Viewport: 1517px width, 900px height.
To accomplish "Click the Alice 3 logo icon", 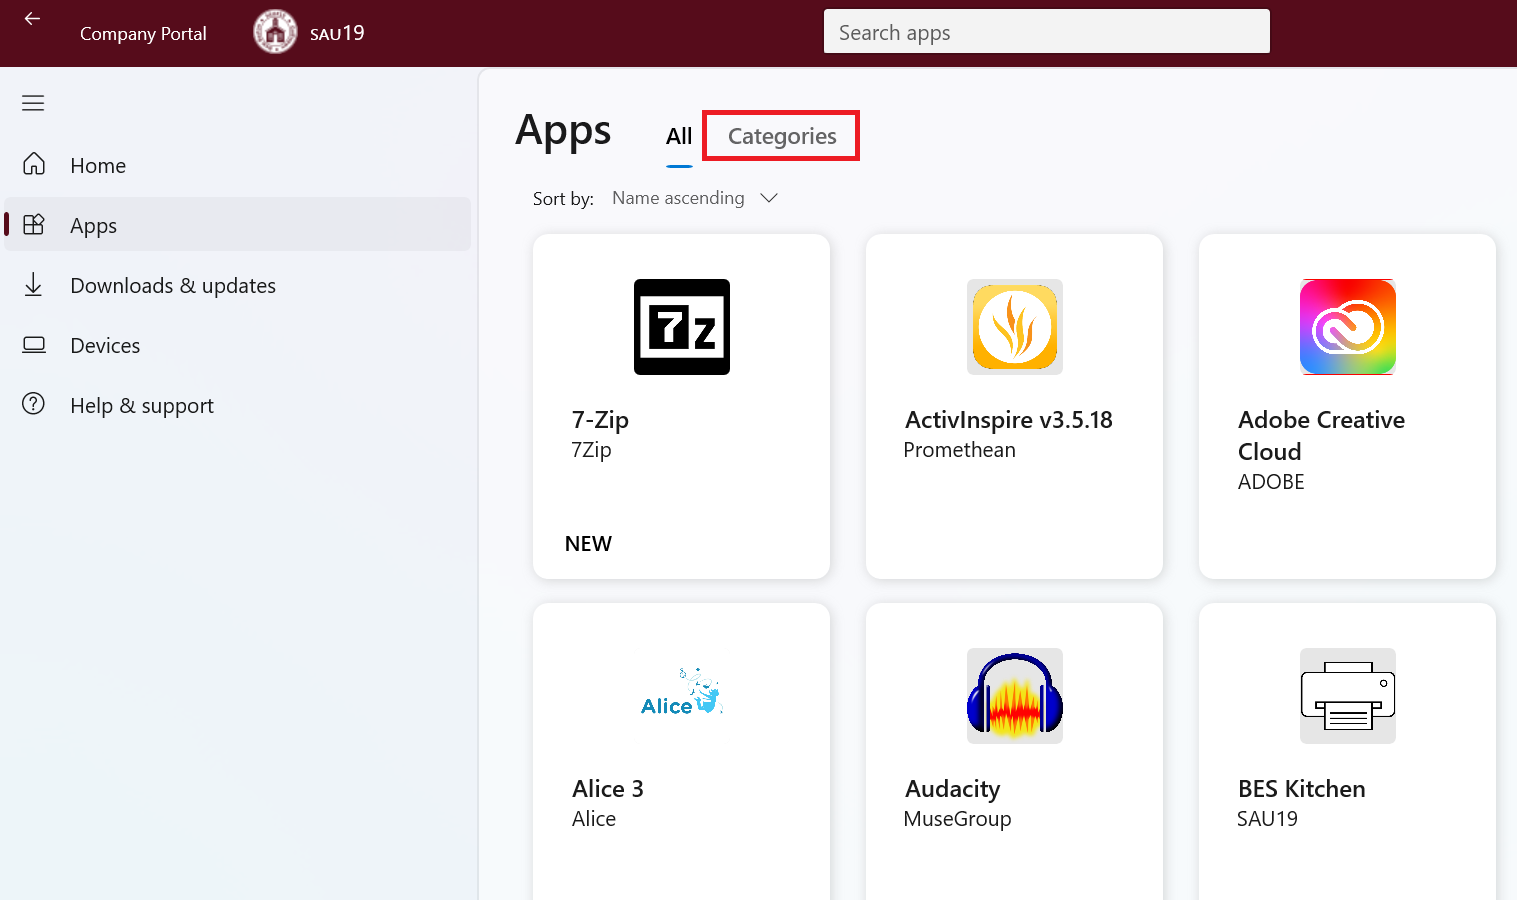I will (682, 693).
